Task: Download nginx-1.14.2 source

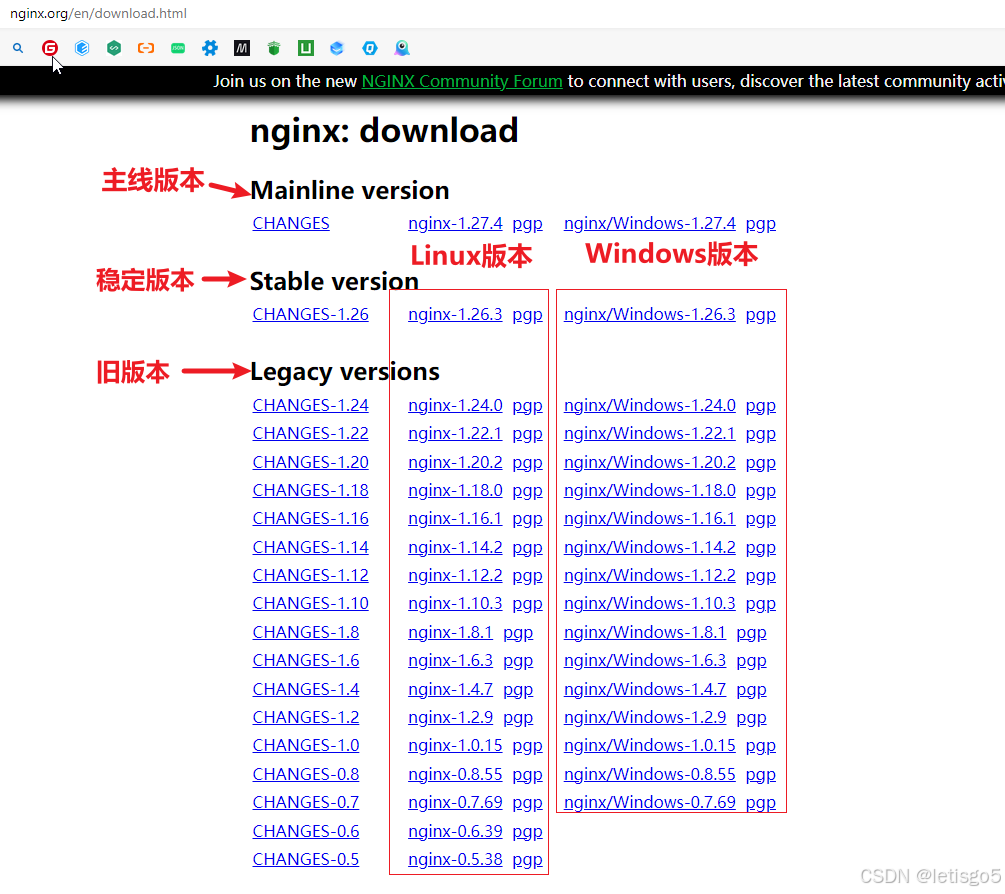Action: 455,548
